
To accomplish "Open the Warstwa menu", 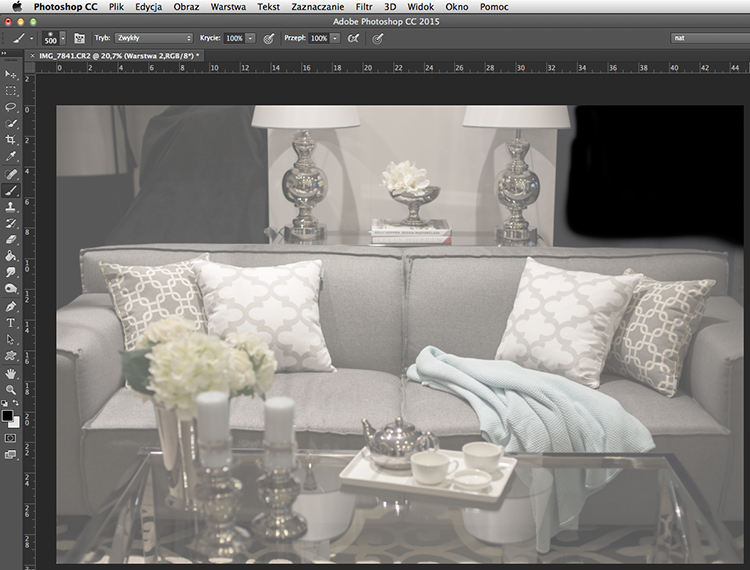I will click(x=228, y=7).
